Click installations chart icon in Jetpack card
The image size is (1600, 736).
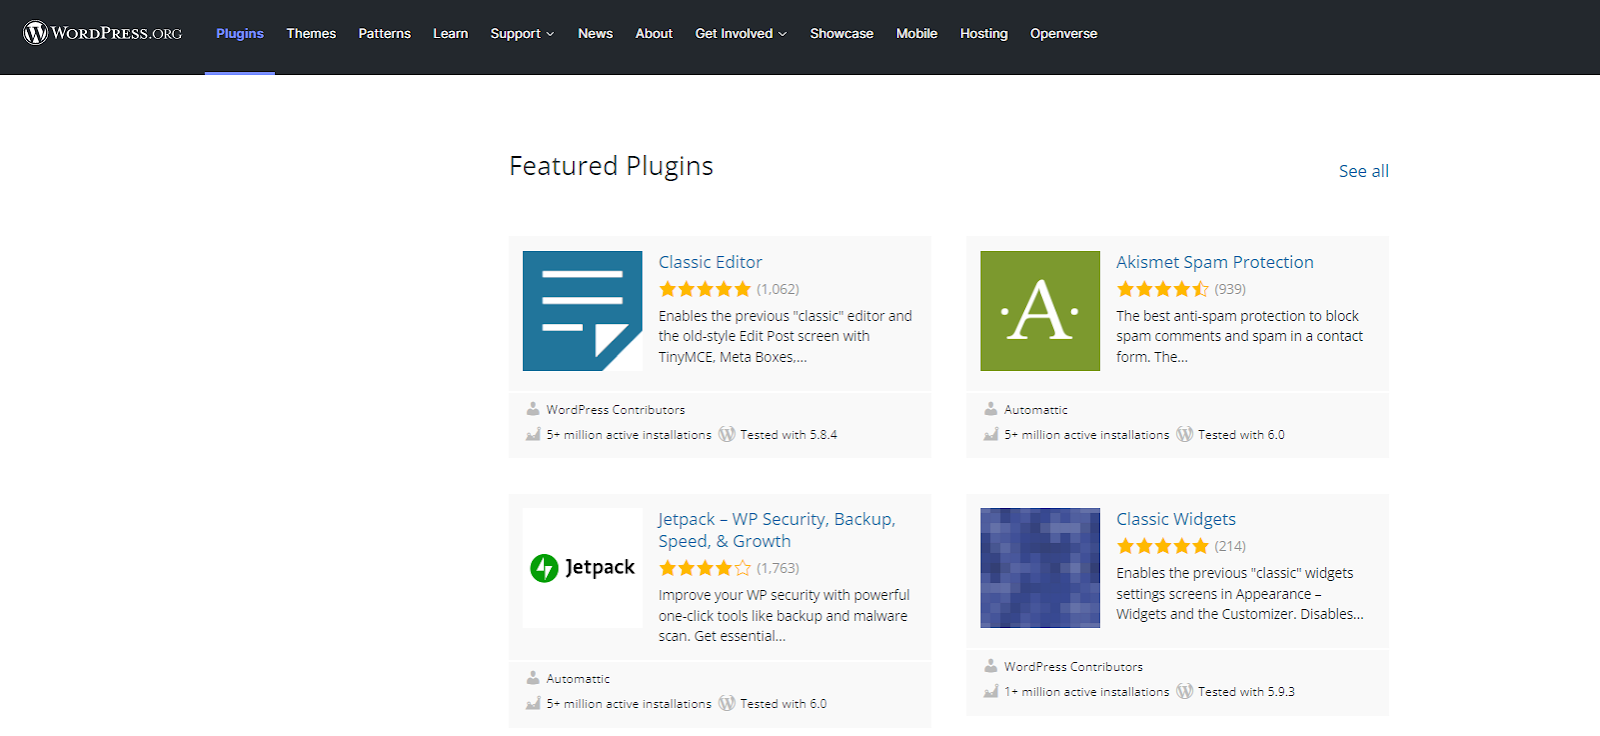533,703
